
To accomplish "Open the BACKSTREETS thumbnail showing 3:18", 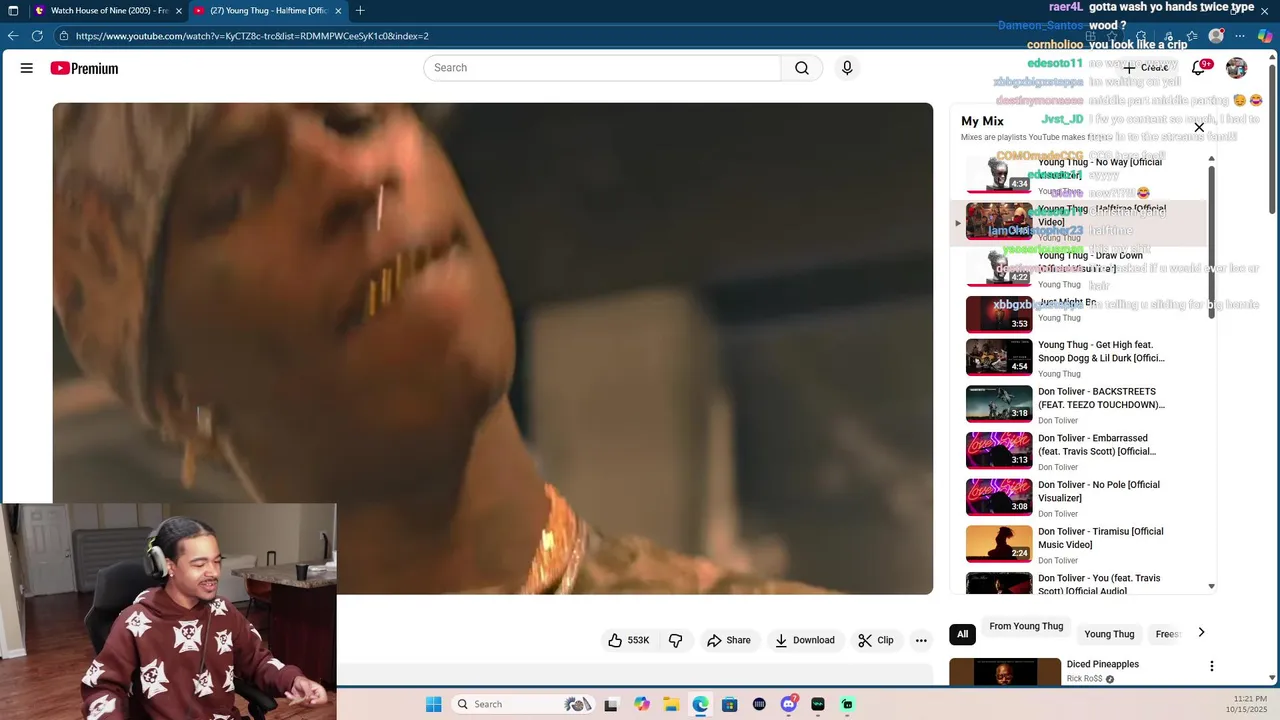I will [999, 404].
